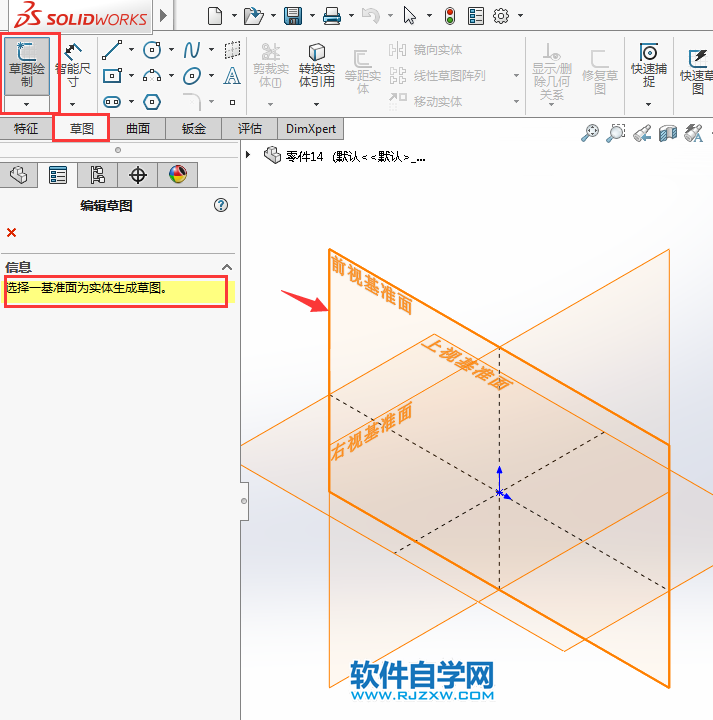The height and width of the screenshot is (720, 713).
Task: Select the Polygon sketch tool
Action: [152, 102]
